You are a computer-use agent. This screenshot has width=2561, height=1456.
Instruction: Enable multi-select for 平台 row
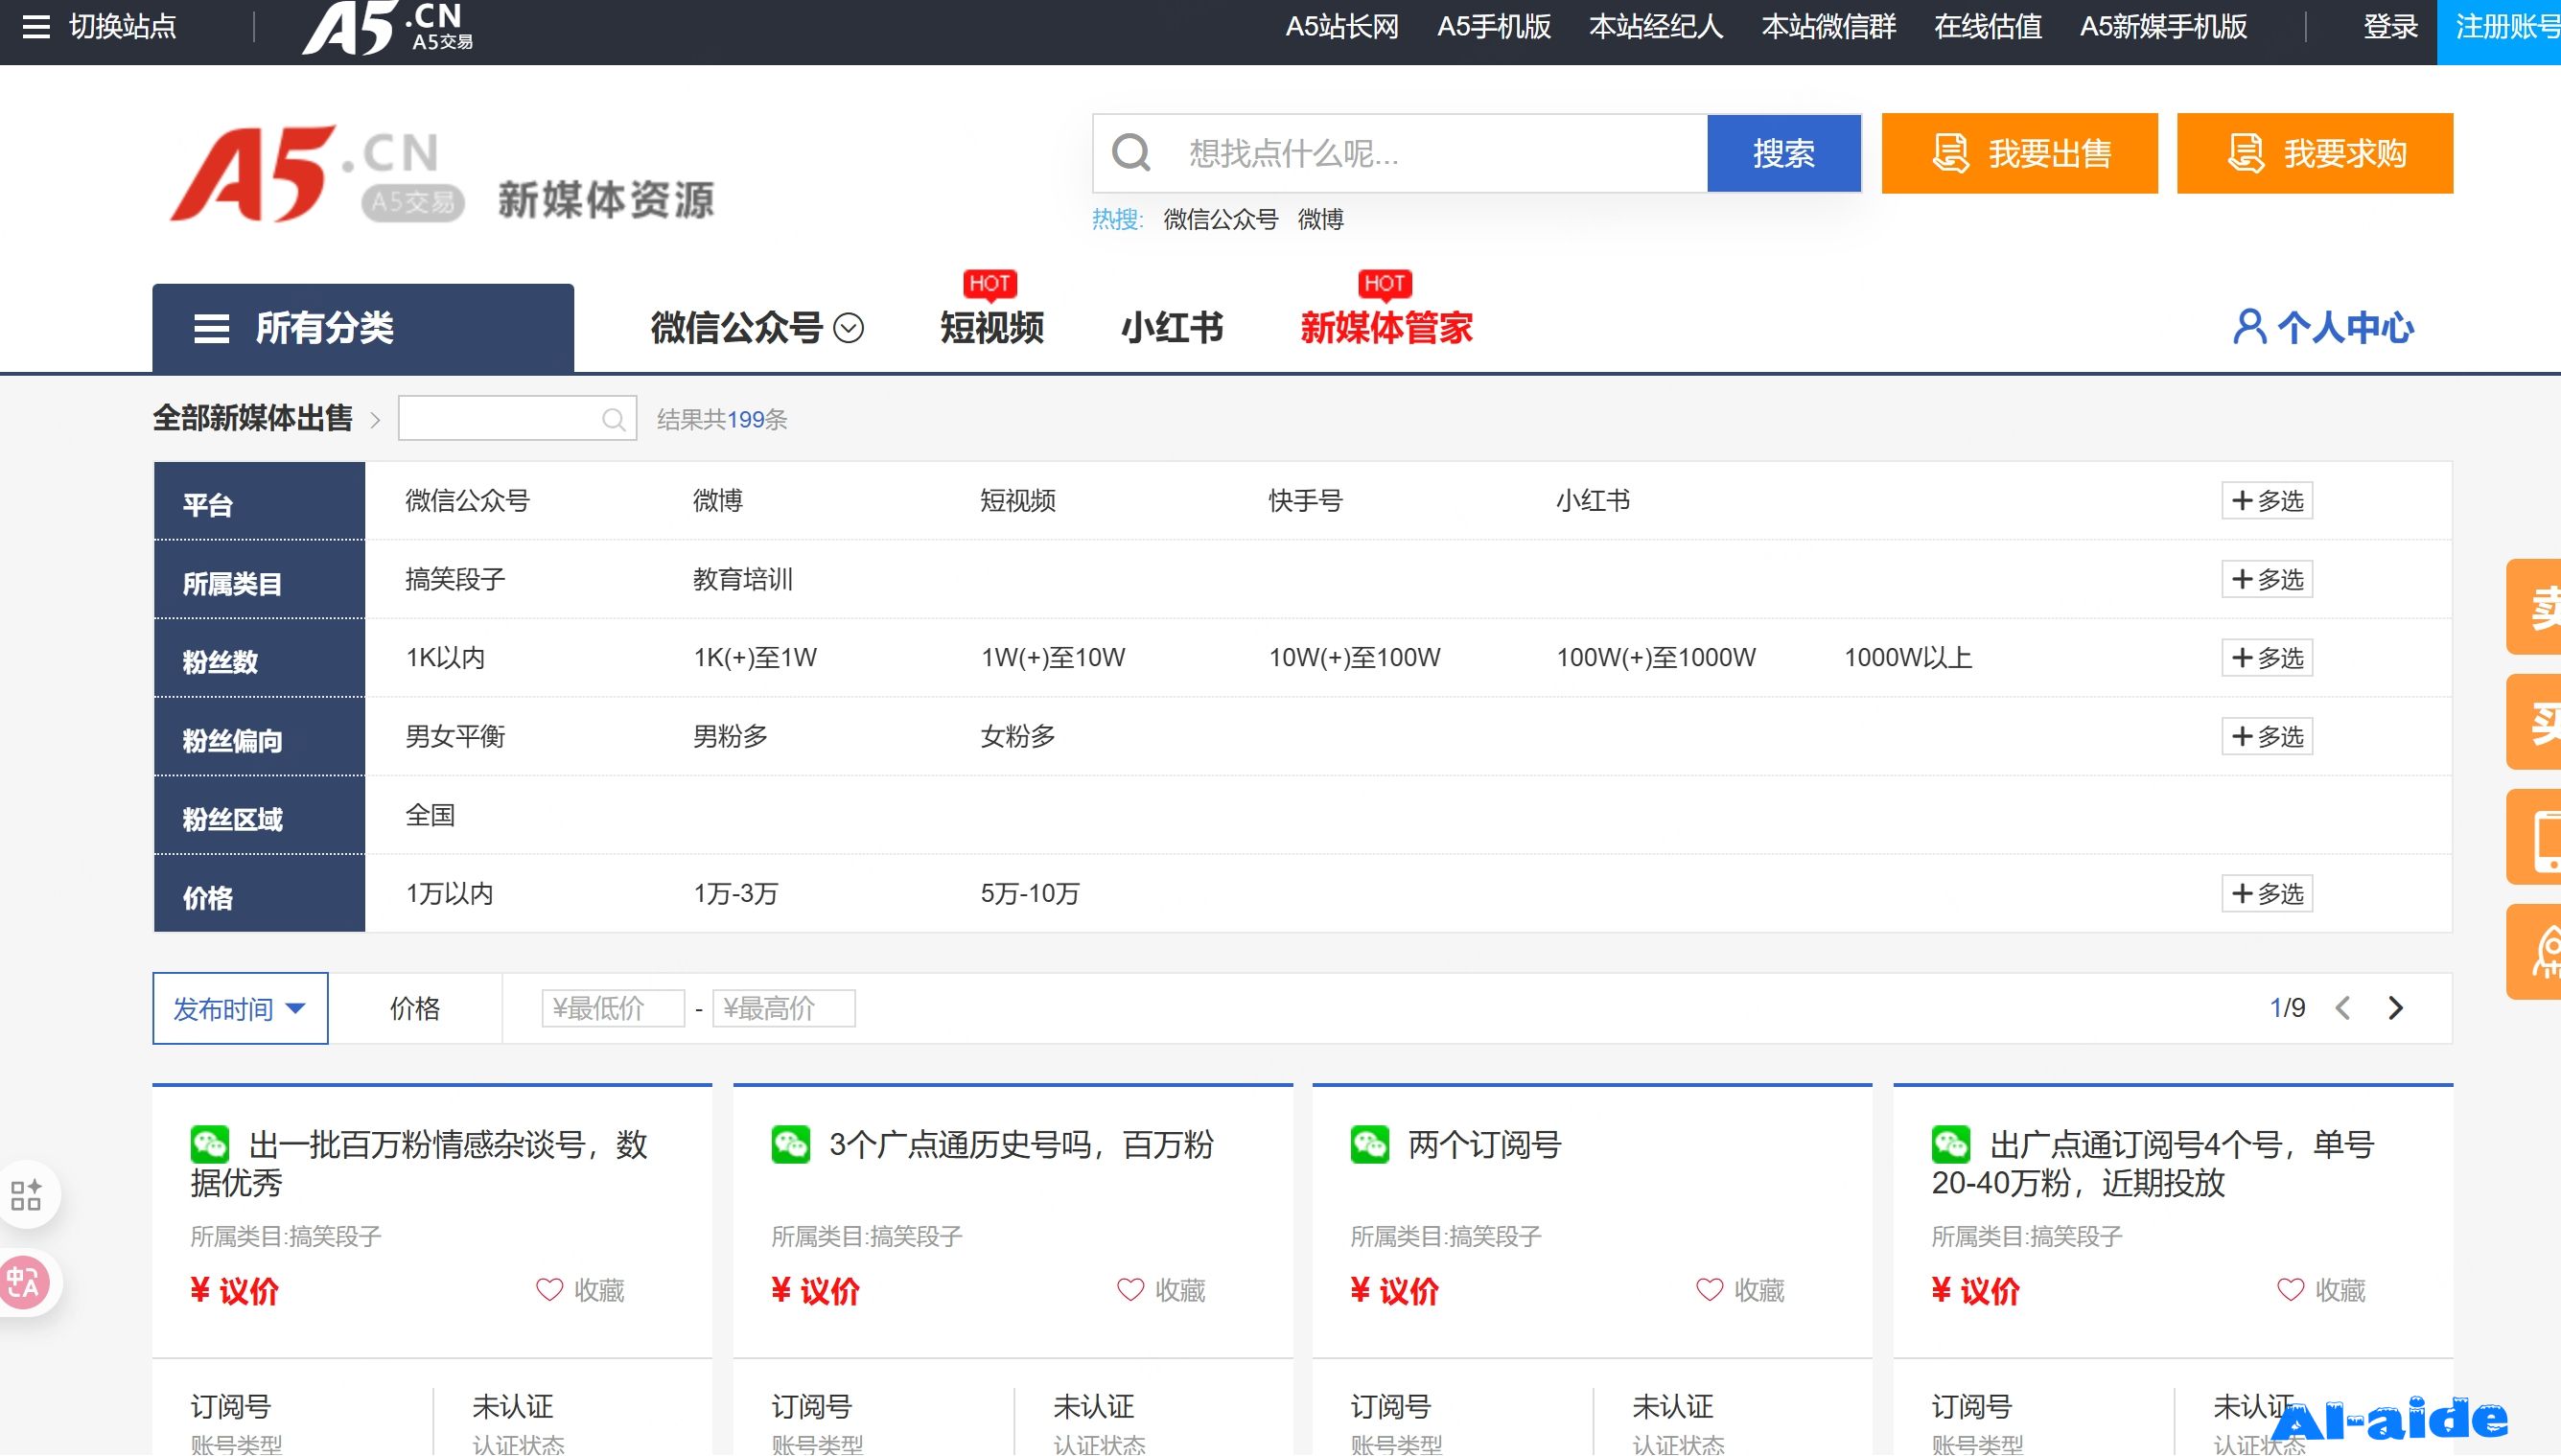[x=2267, y=501]
